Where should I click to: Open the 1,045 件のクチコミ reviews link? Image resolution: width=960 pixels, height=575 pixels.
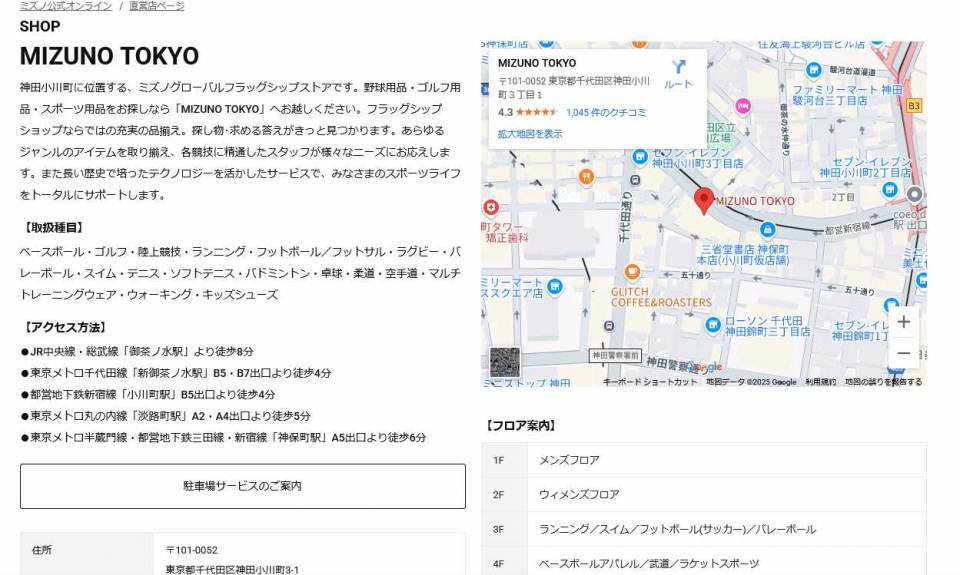[606, 113]
